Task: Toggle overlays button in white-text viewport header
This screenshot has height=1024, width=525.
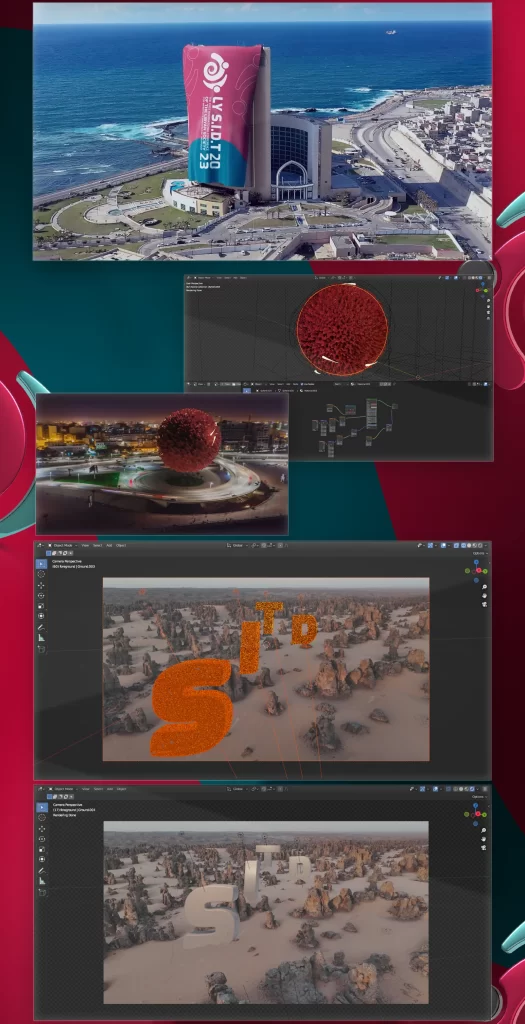Action: (x=436, y=789)
